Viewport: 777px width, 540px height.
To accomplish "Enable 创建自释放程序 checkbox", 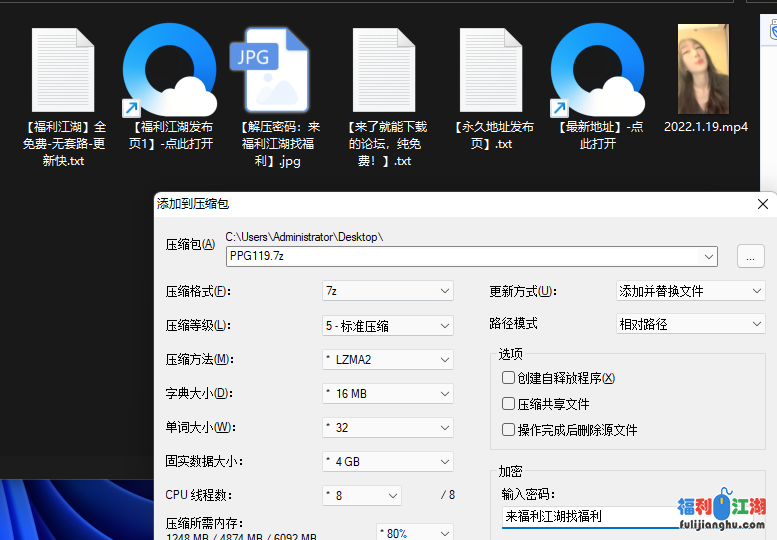I will (509, 378).
